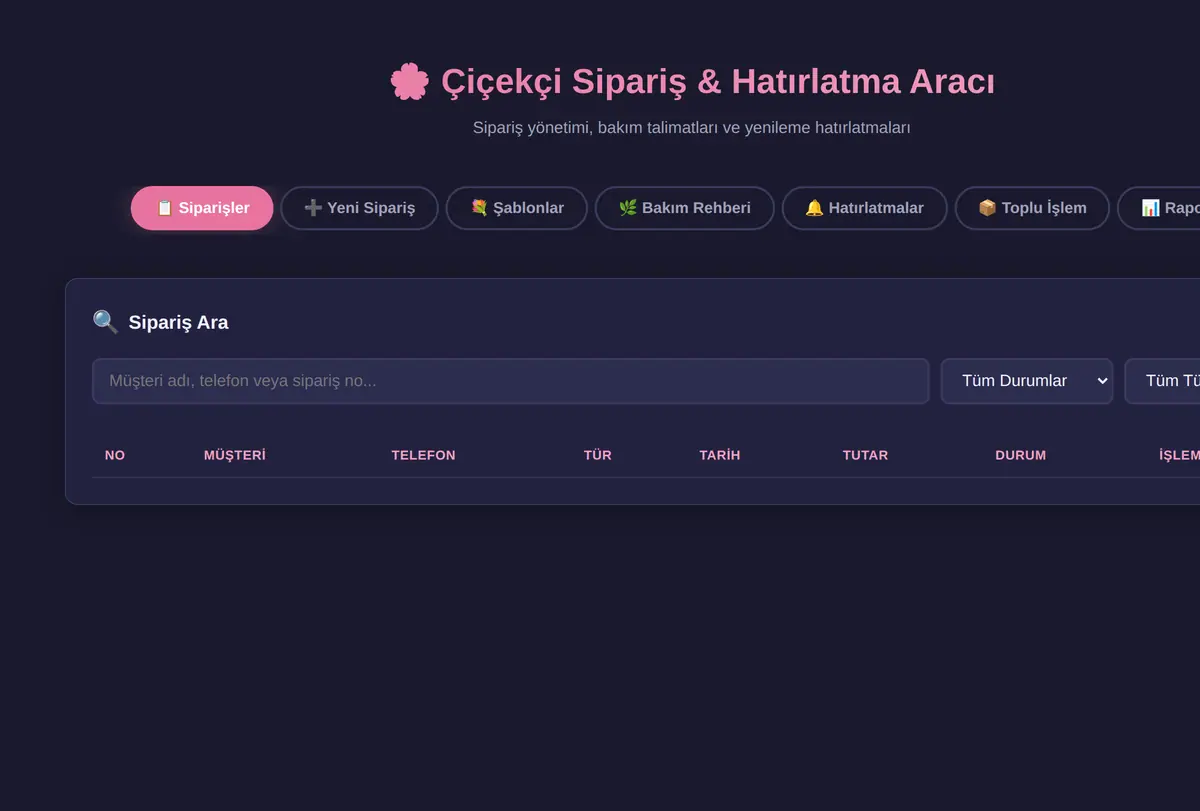Click the DURUM column header

coord(1021,455)
